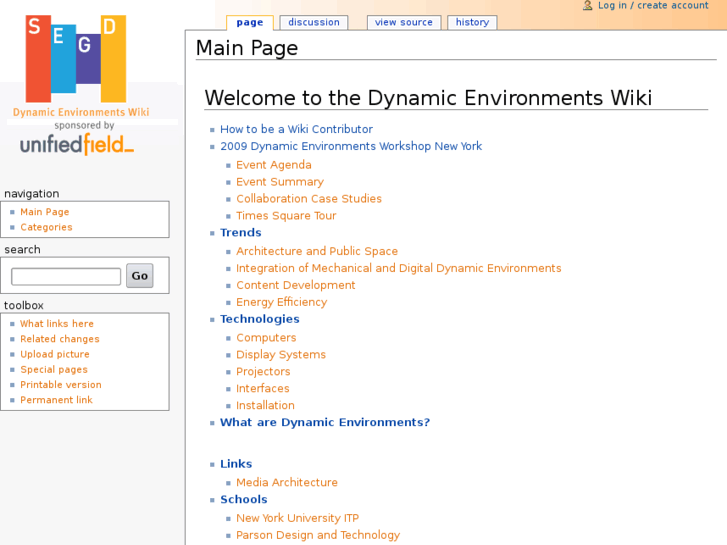Click the Go search button
The image size is (727, 545).
click(x=140, y=276)
